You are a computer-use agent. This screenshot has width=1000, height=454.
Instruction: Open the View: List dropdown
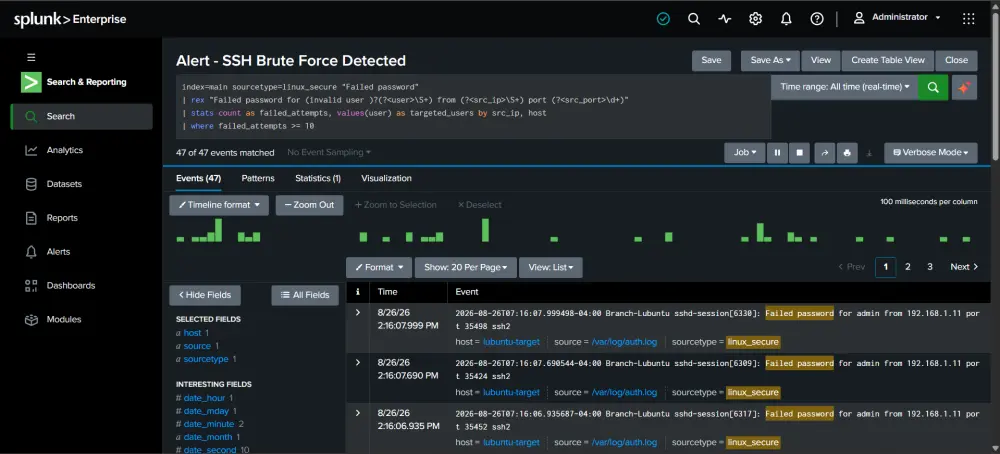coord(550,268)
